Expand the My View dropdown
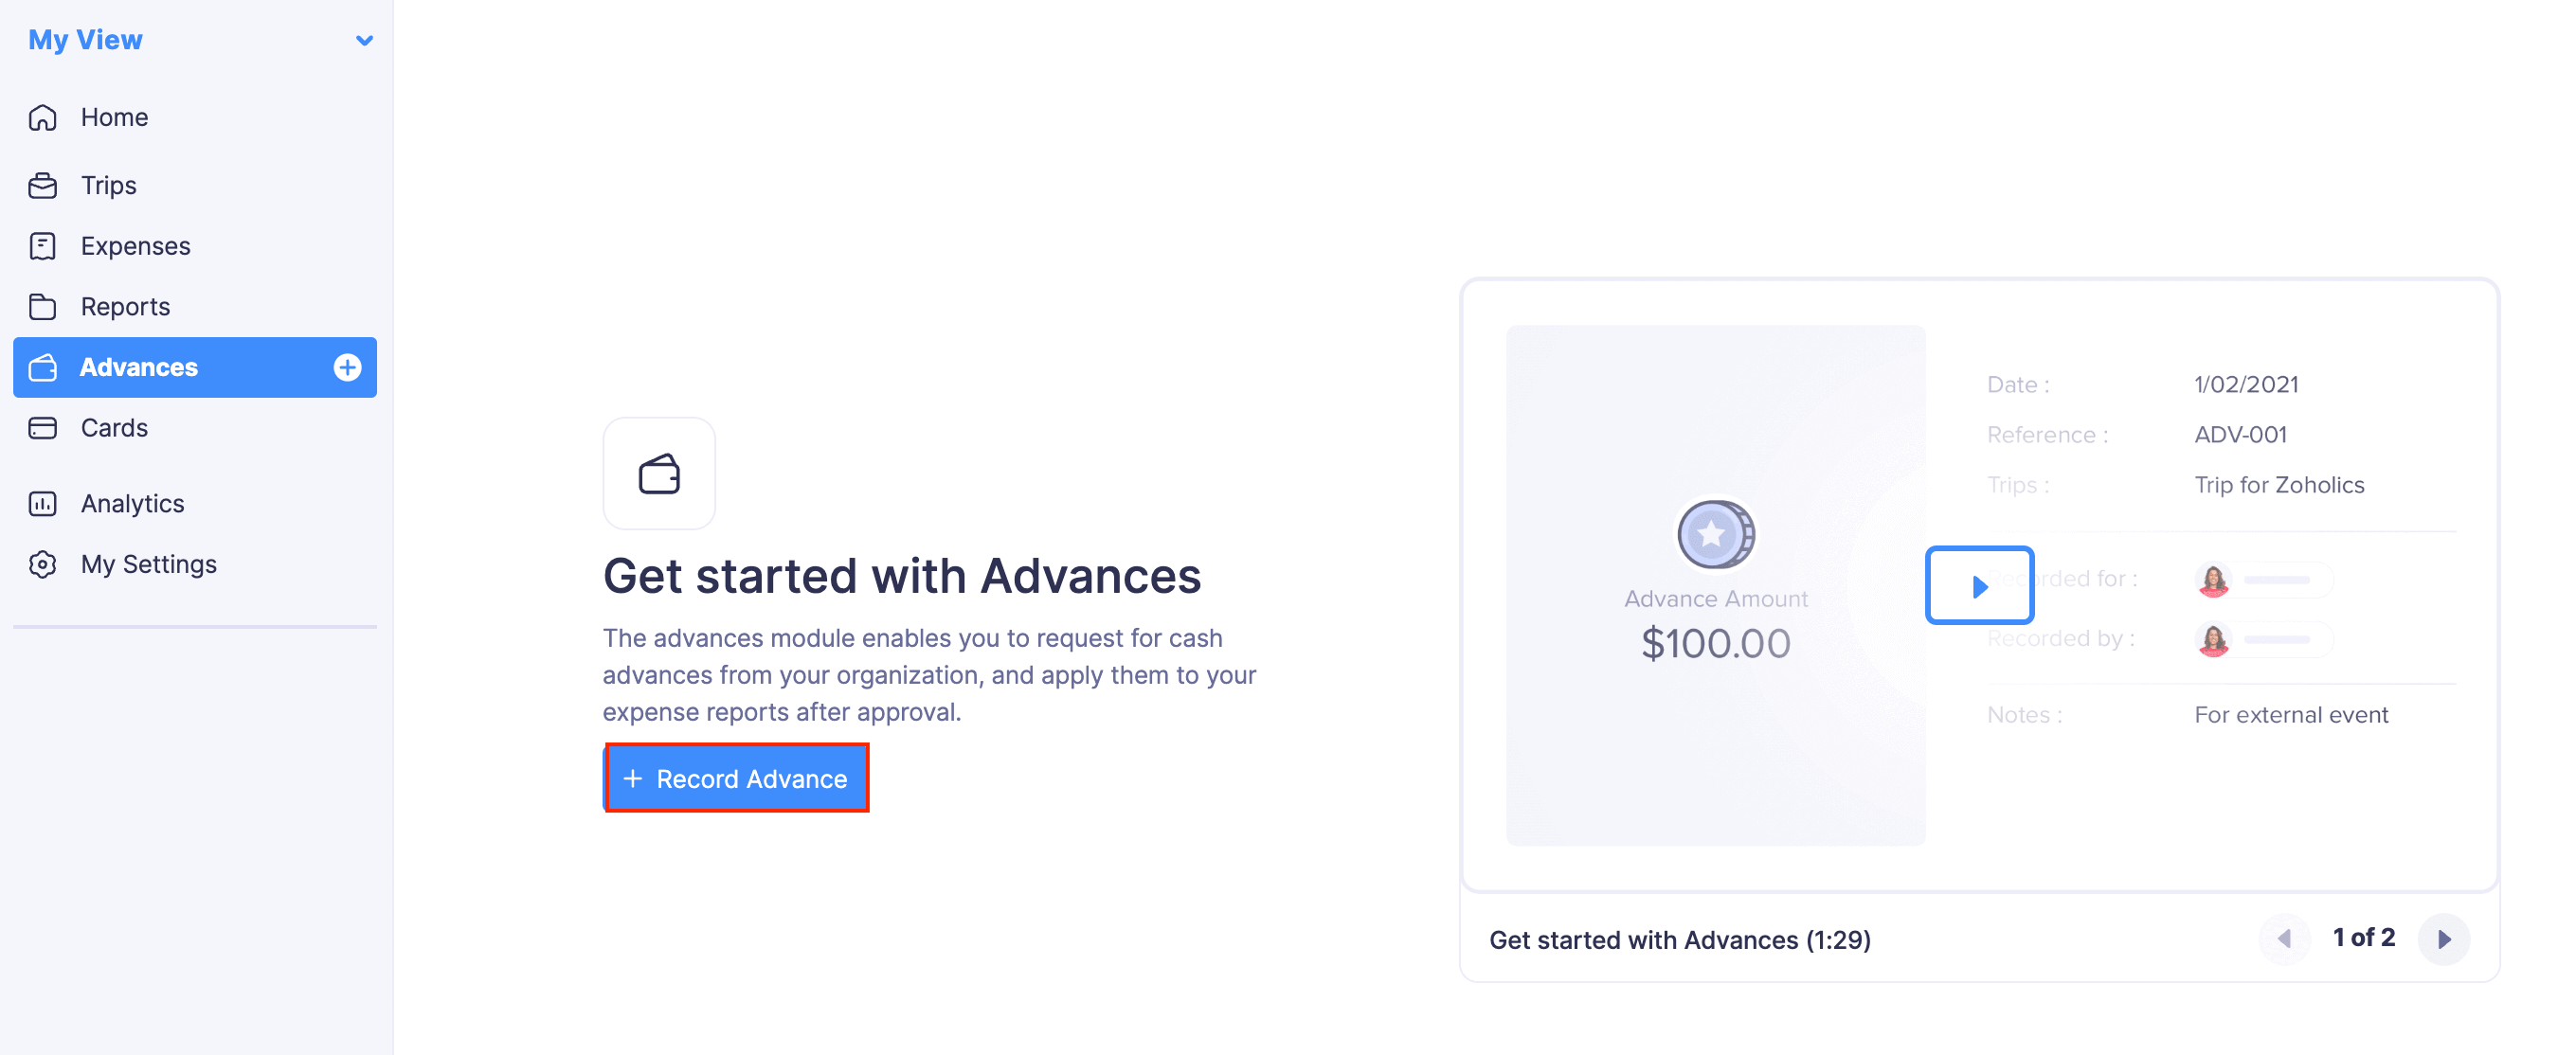The width and height of the screenshot is (2576, 1055). [364, 40]
